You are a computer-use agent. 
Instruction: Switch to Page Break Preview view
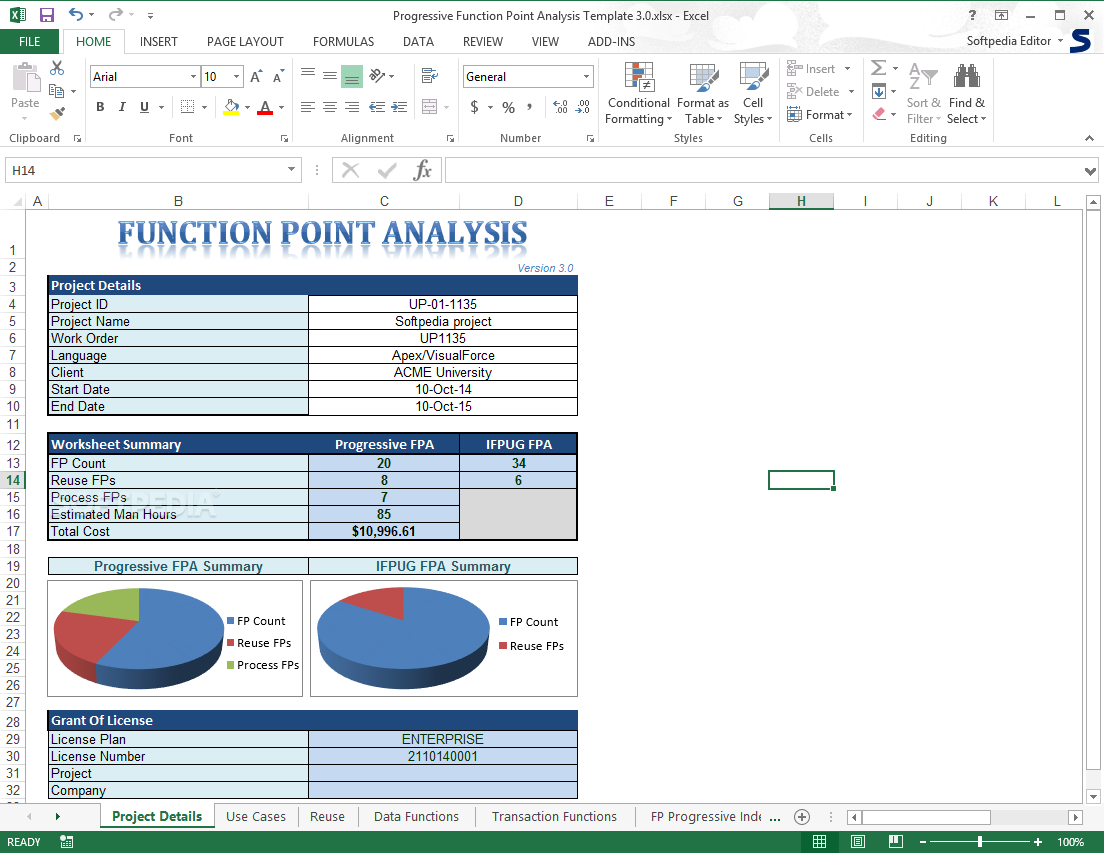(896, 842)
